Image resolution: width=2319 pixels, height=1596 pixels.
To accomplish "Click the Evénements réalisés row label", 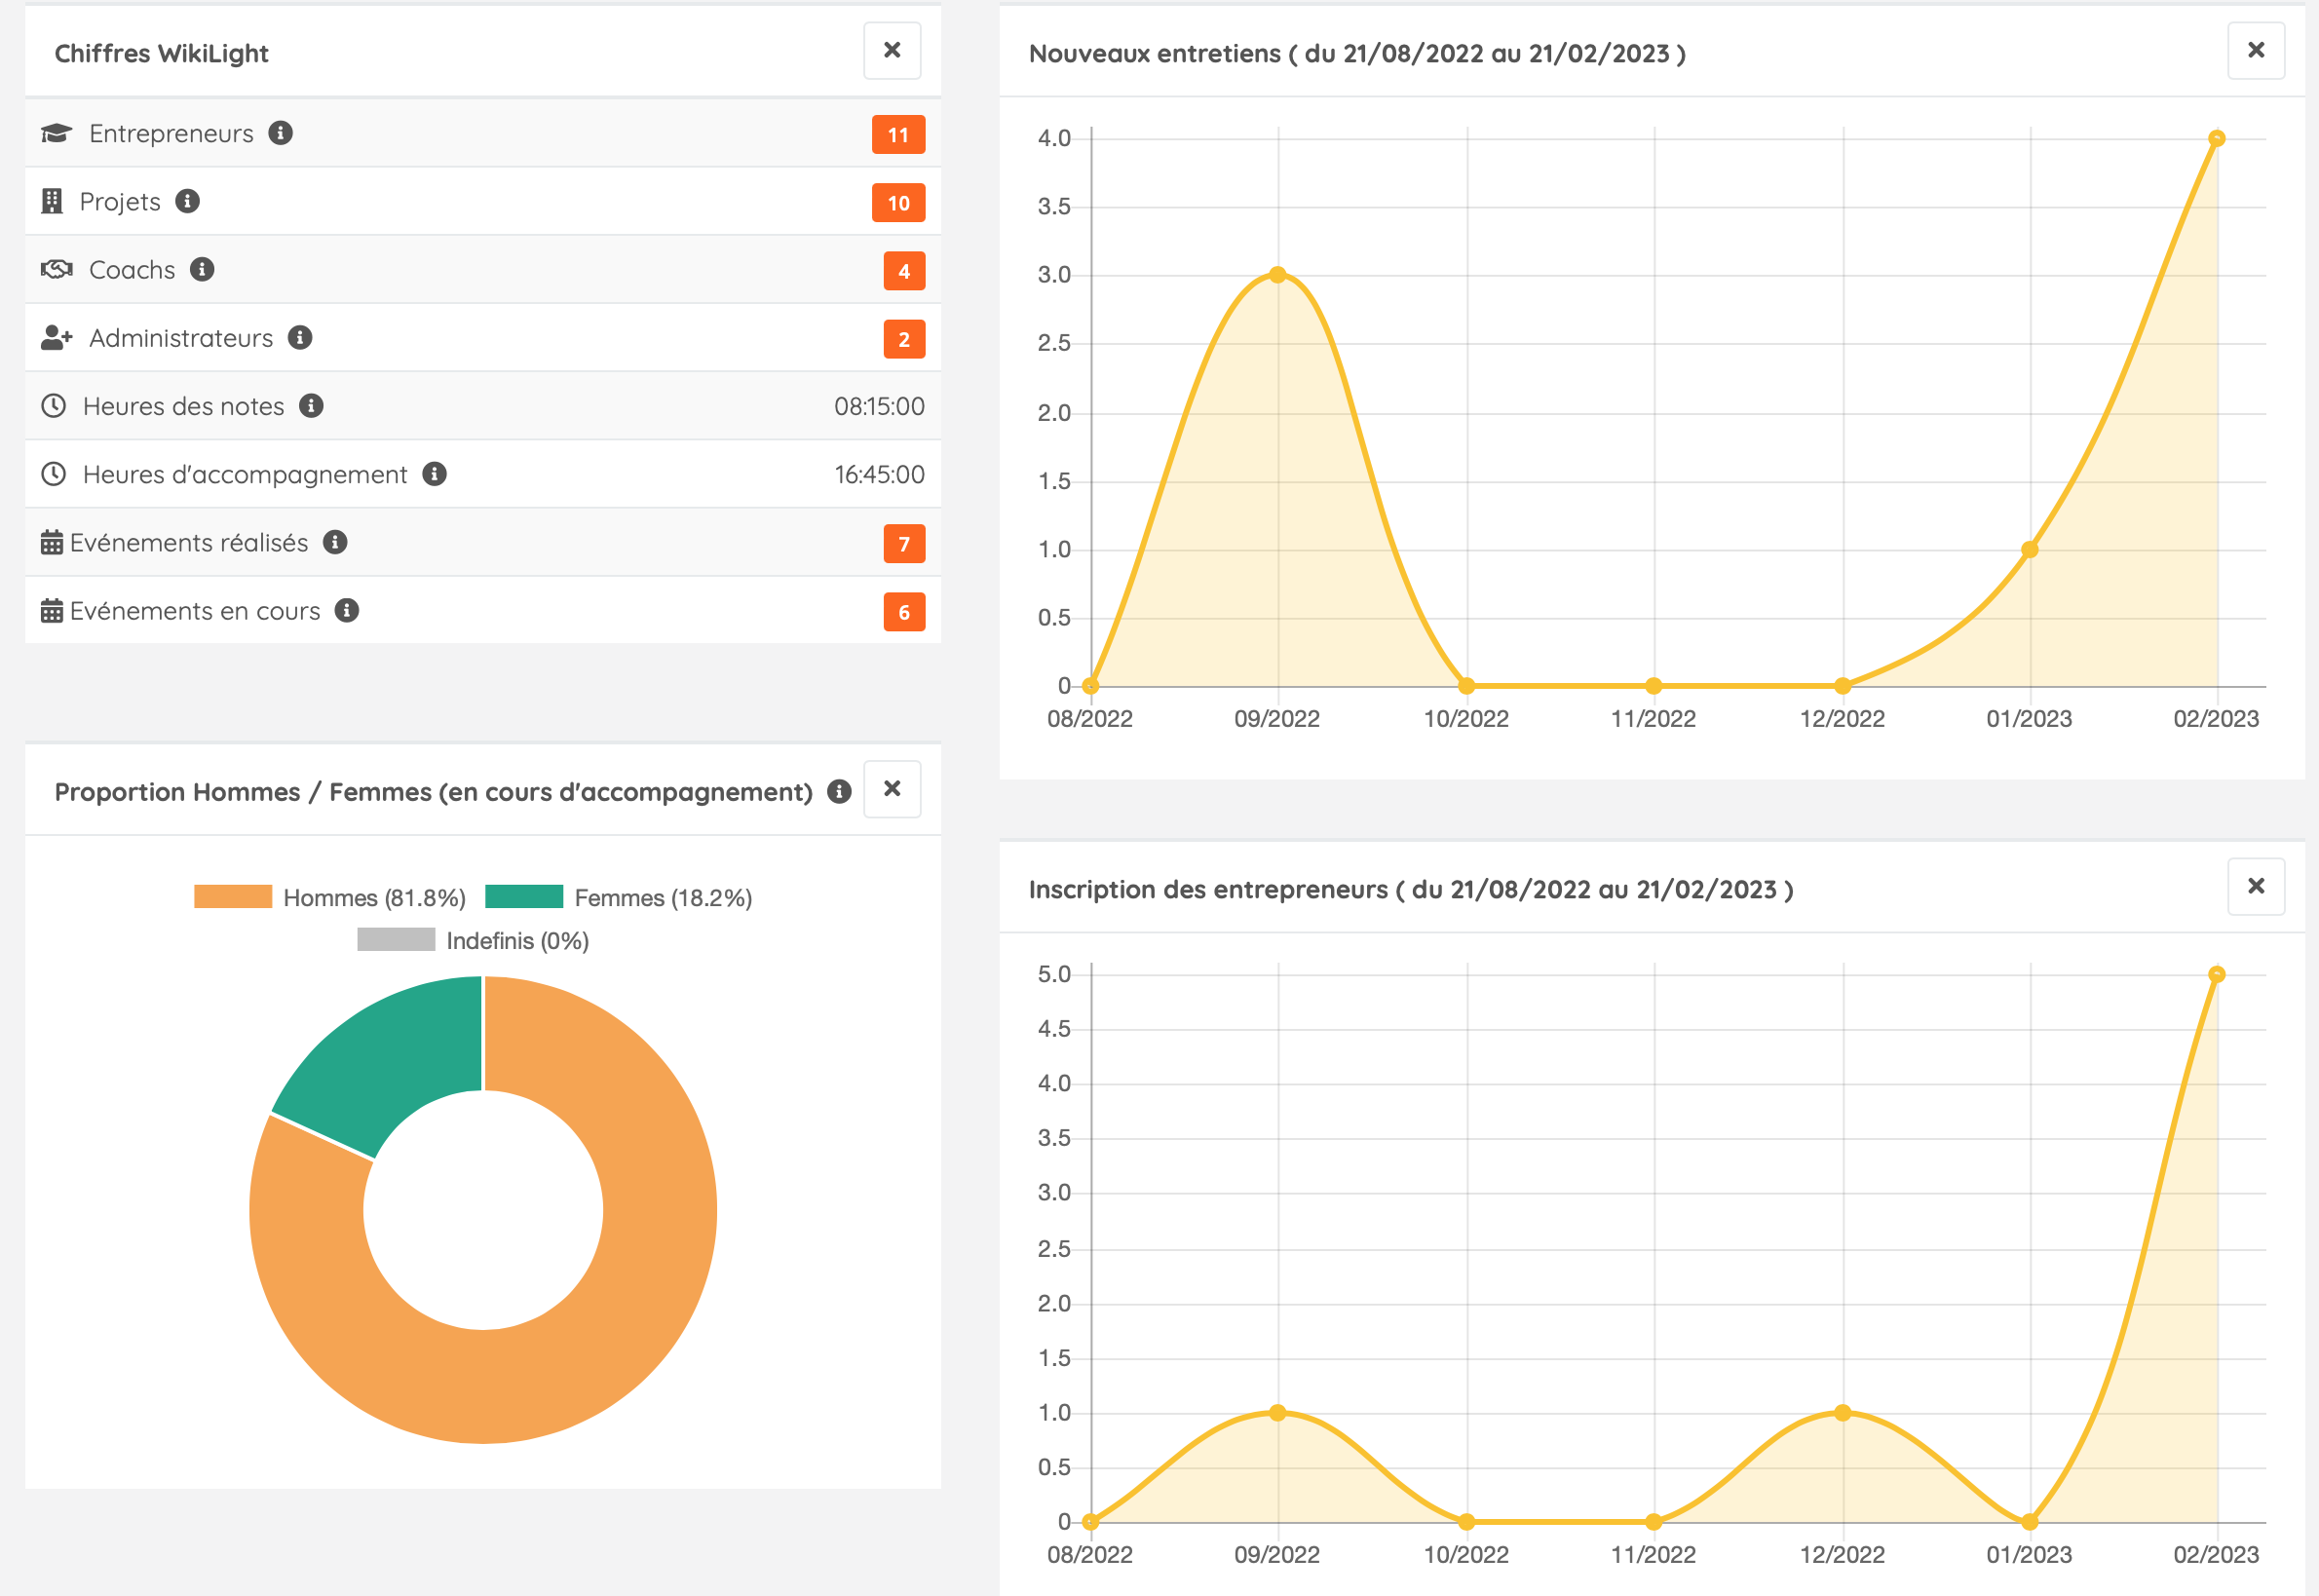I will [x=189, y=542].
